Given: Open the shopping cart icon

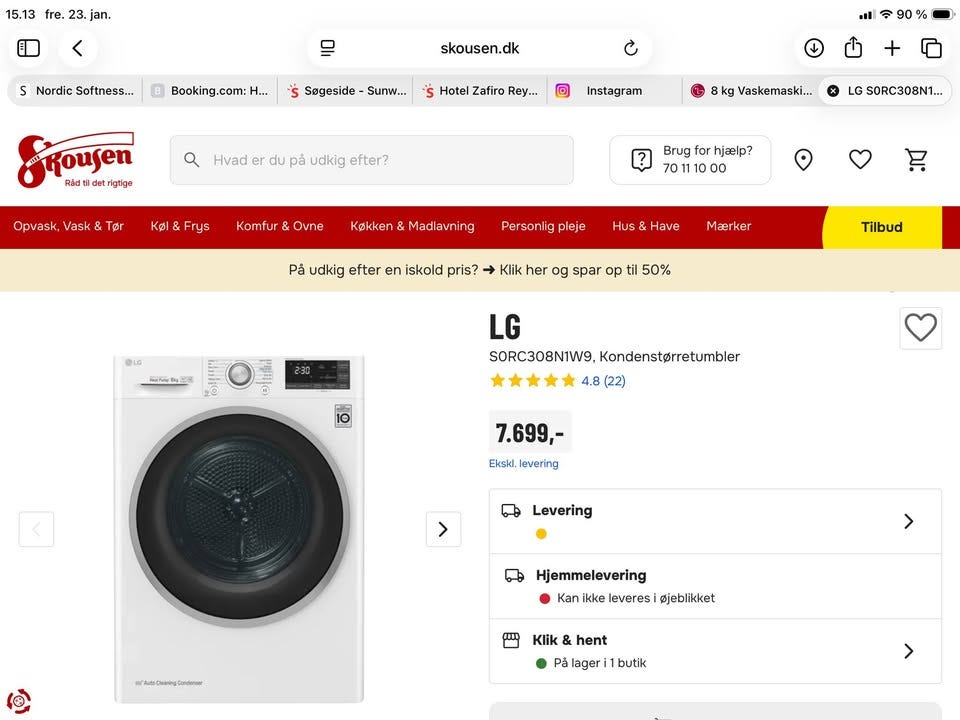Looking at the screenshot, I should click(x=916, y=160).
